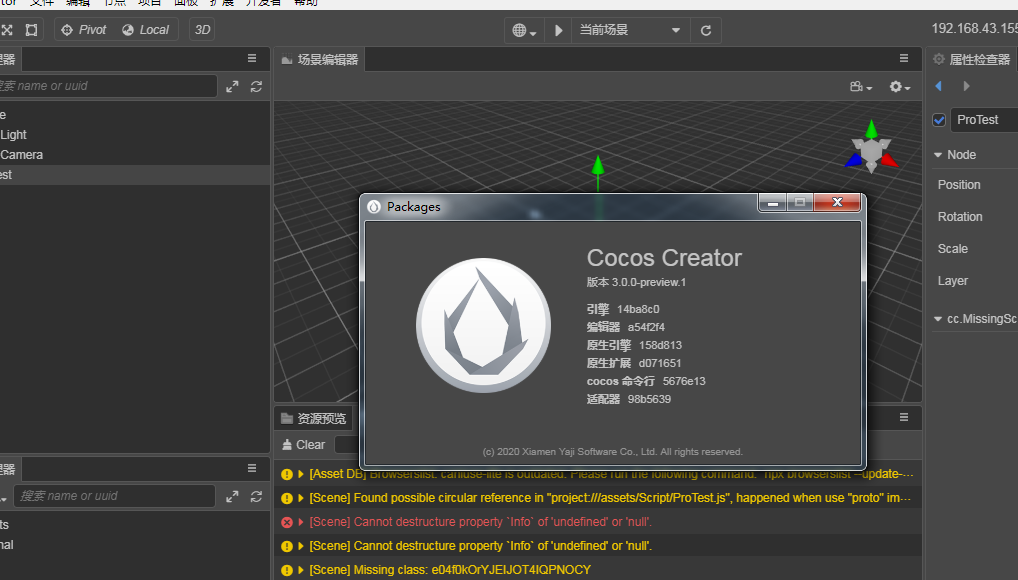
Task: Go back in inspector history
Action: 938,86
